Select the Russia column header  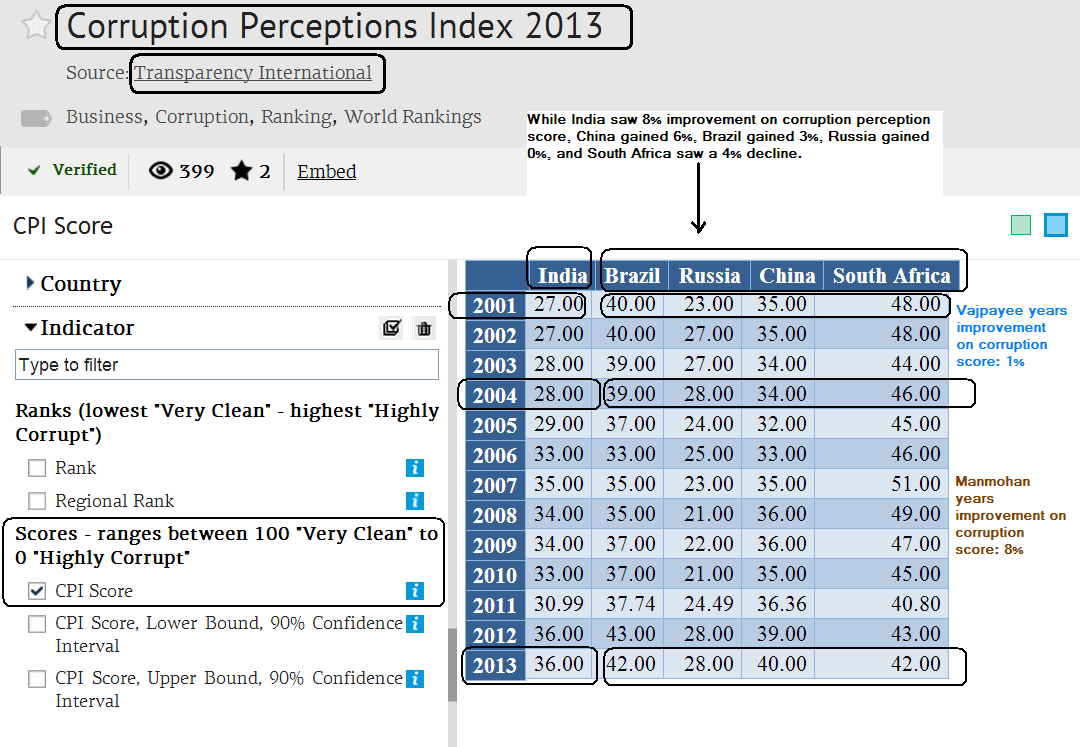709,275
